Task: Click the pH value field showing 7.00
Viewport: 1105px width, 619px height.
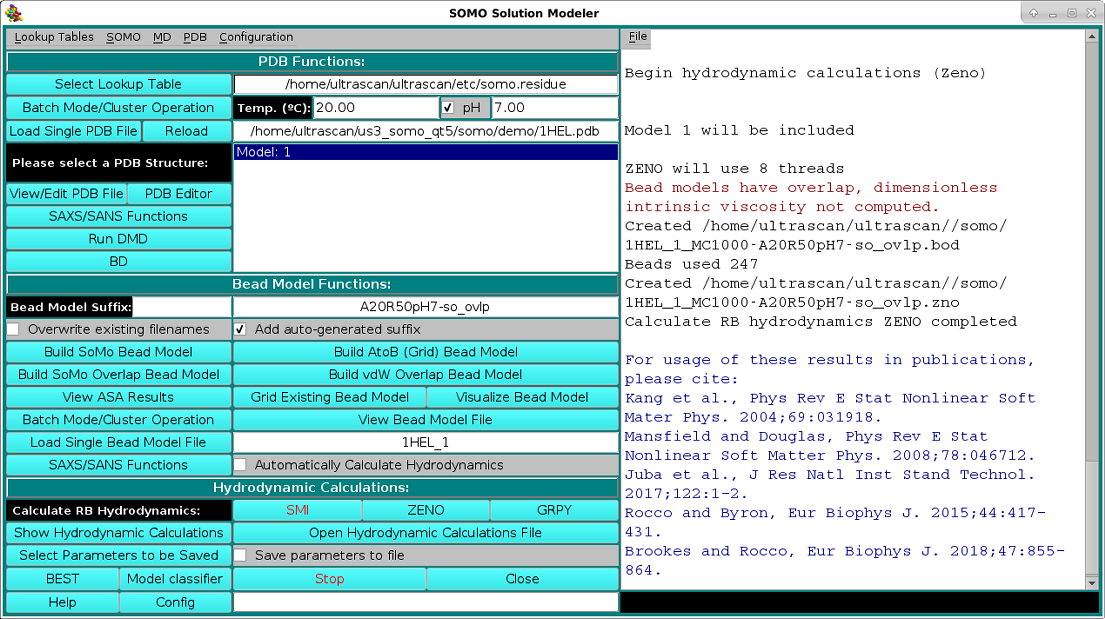Action: pos(555,108)
